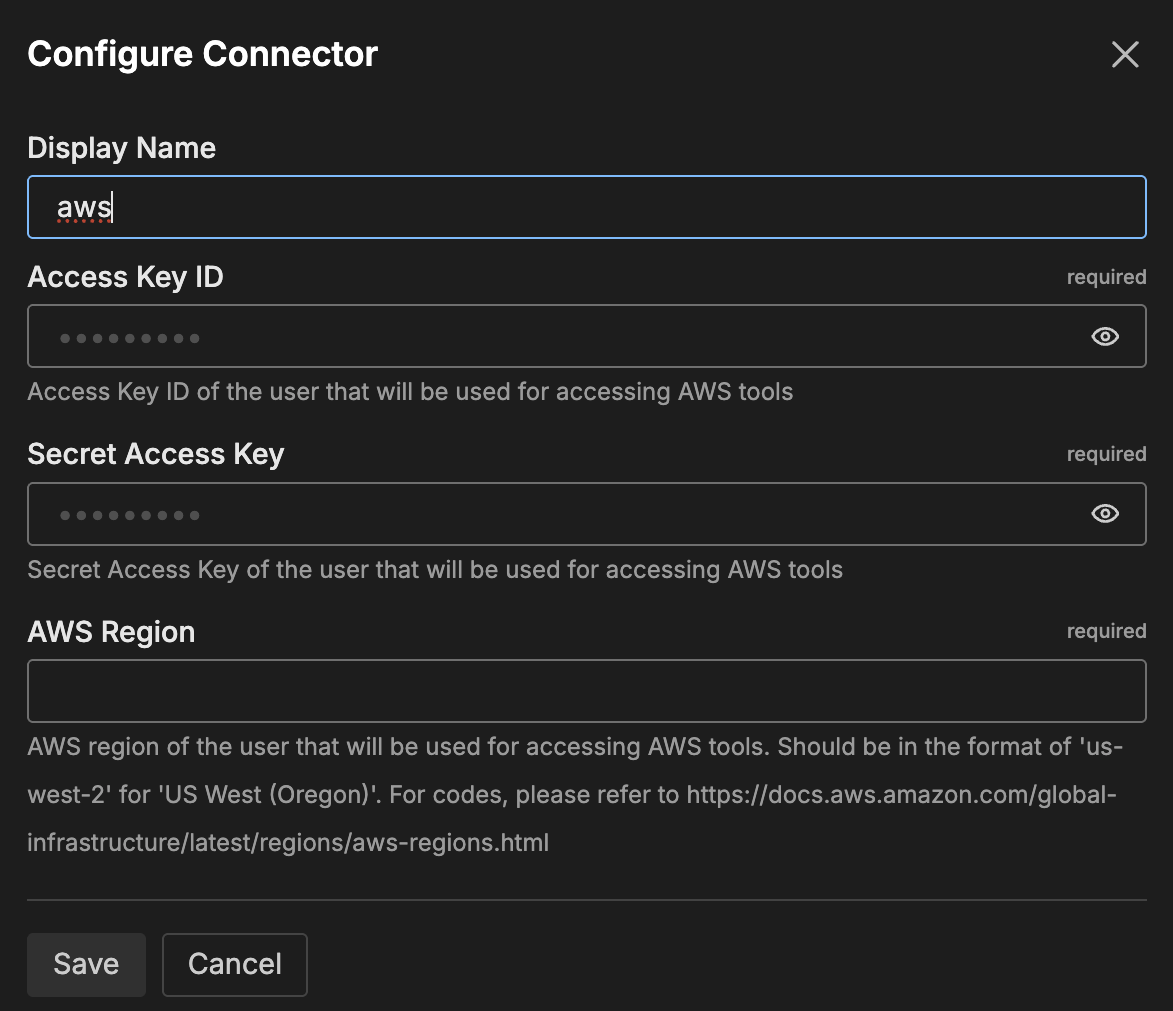This screenshot has height=1011, width=1173.
Task: Select the Secret Access Key label
Action: (x=156, y=454)
